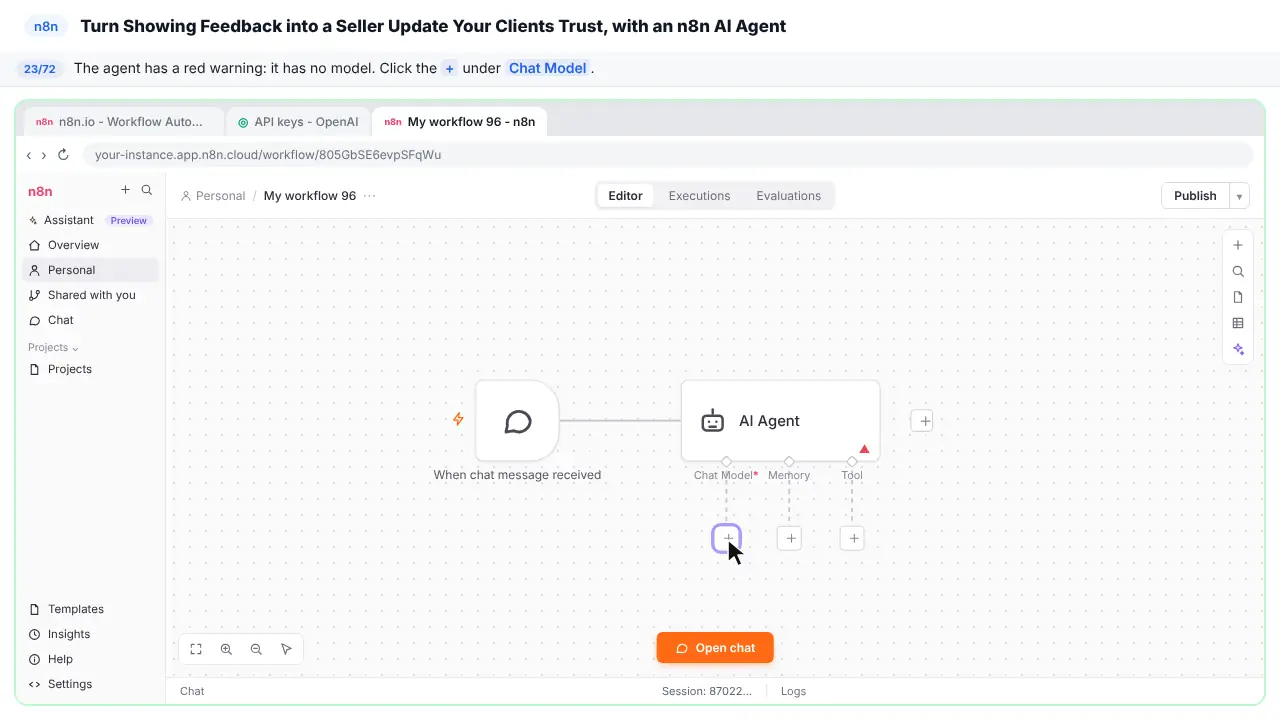Open workflow options three-dot menu
This screenshot has height=720, width=1280.
click(x=370, y=196)
